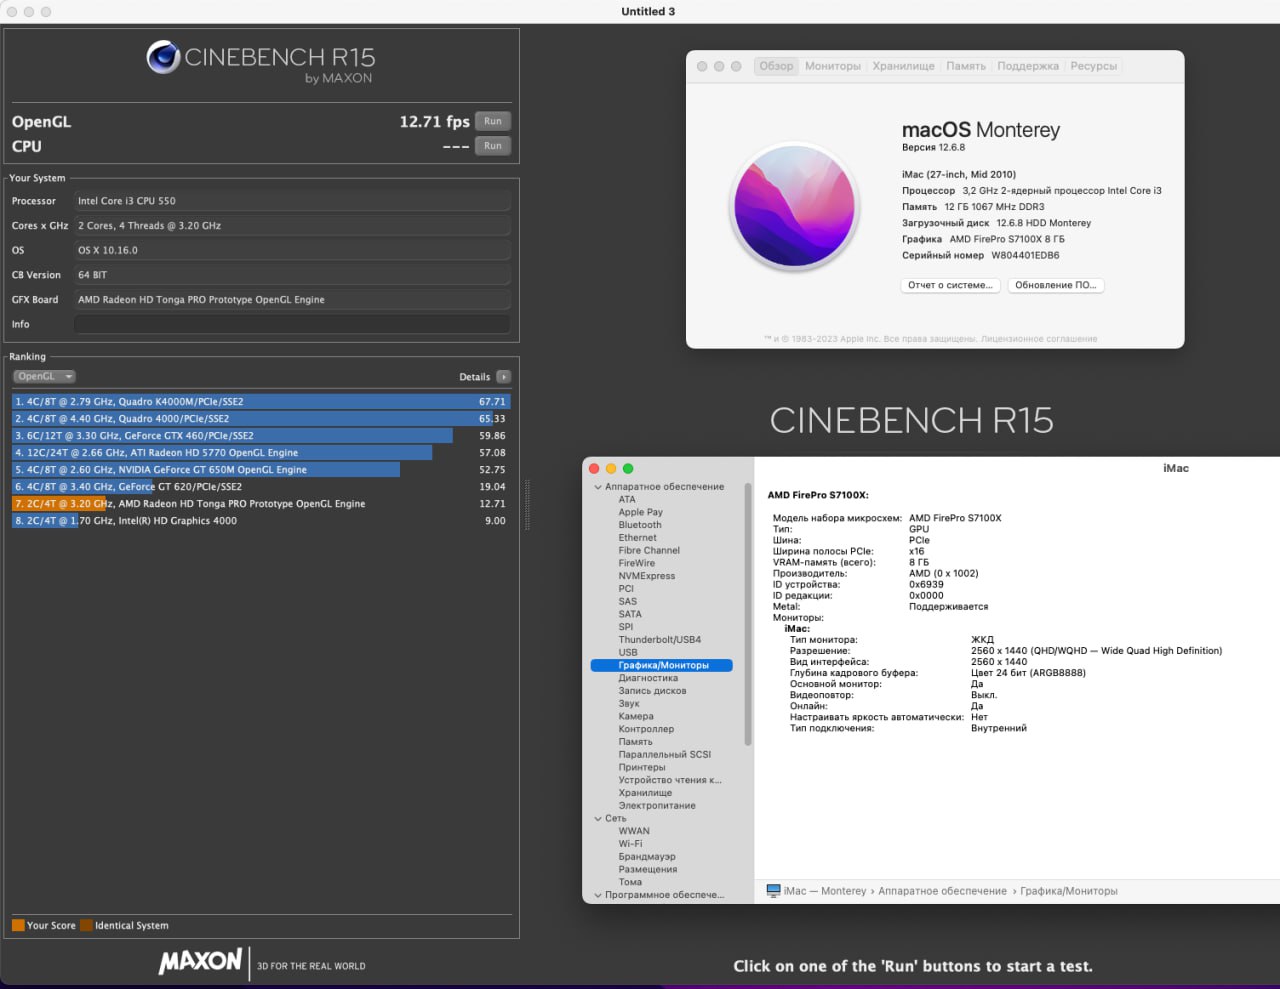The height and width of the screenshot is (989, 1280).
Task: Collapse Аппаратное обеспечение tree section
Action: coord(598,487)
